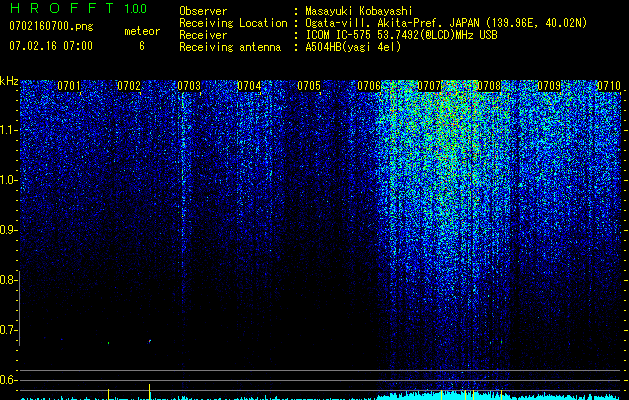Click the 0703 time marker

189,85
